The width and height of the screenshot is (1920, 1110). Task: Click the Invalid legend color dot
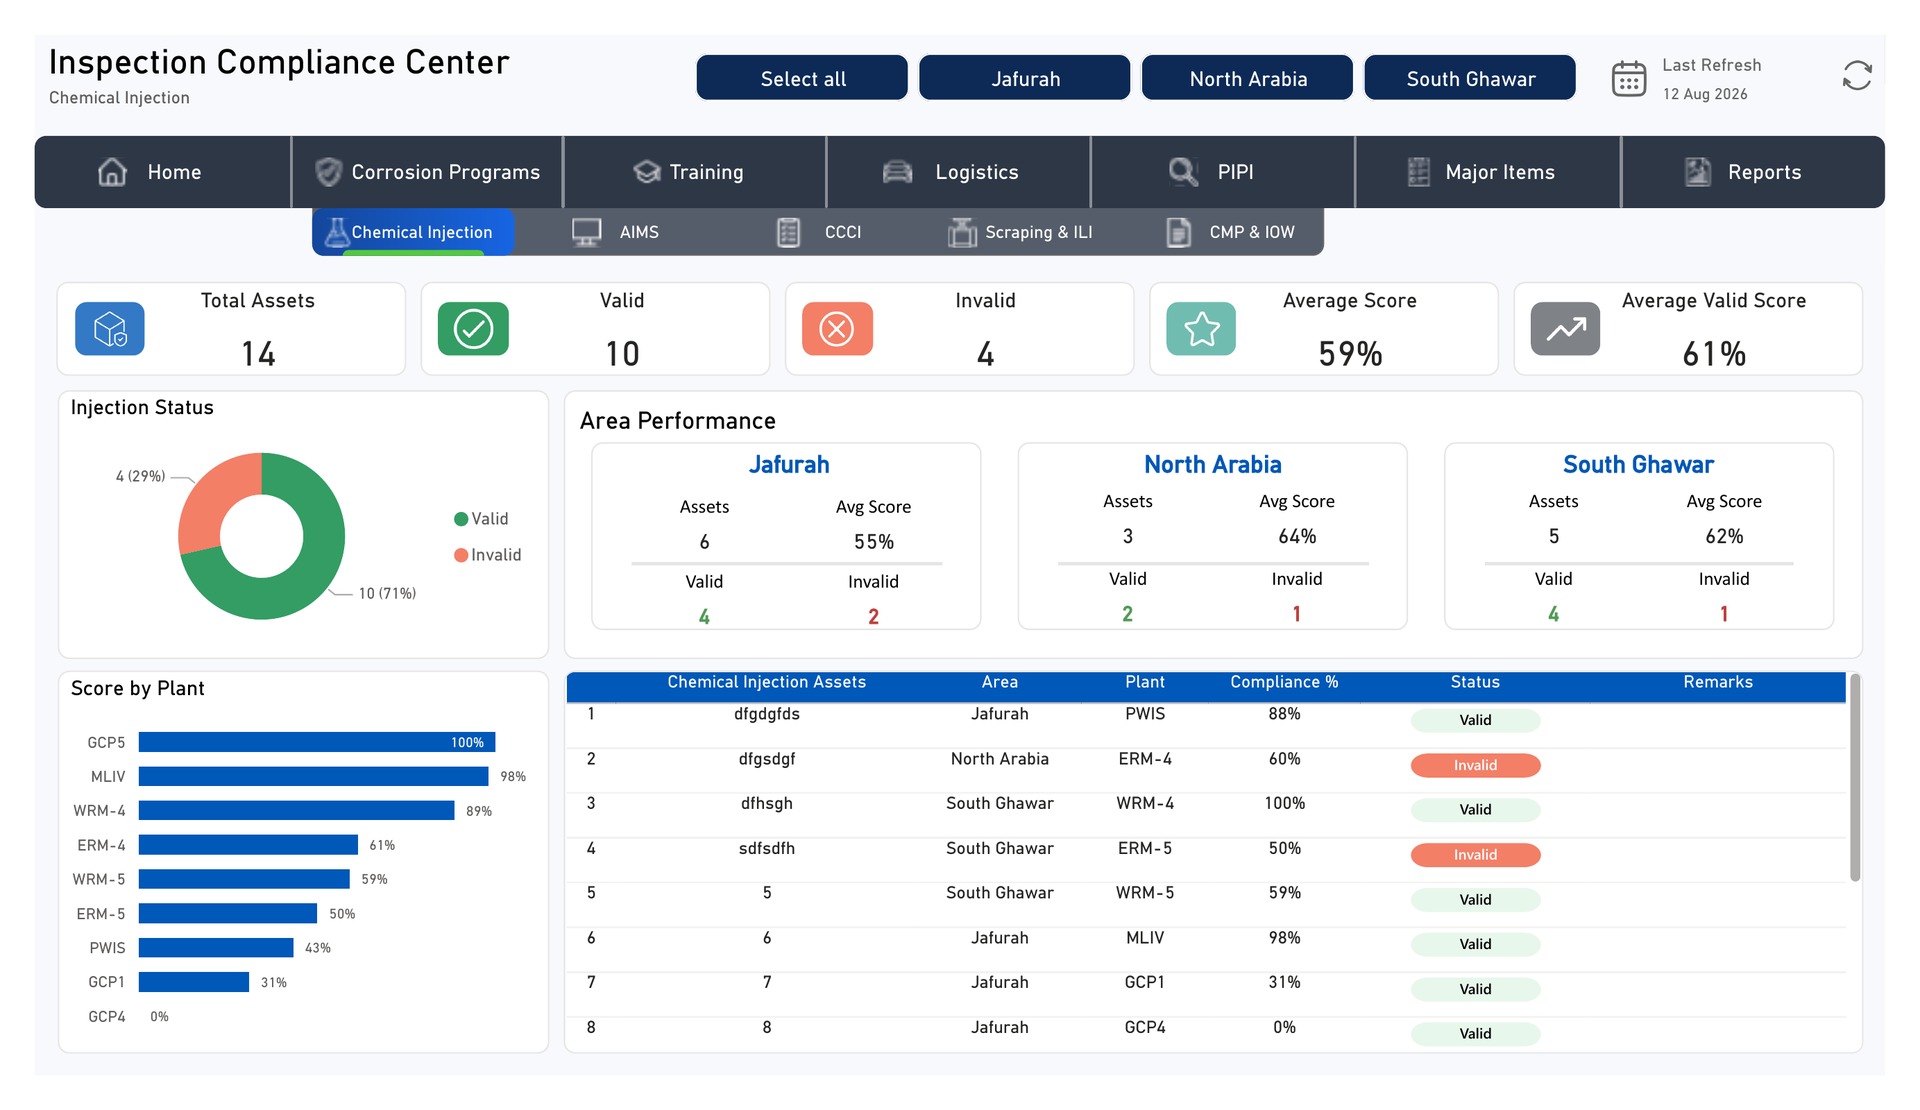coord(461,555)
